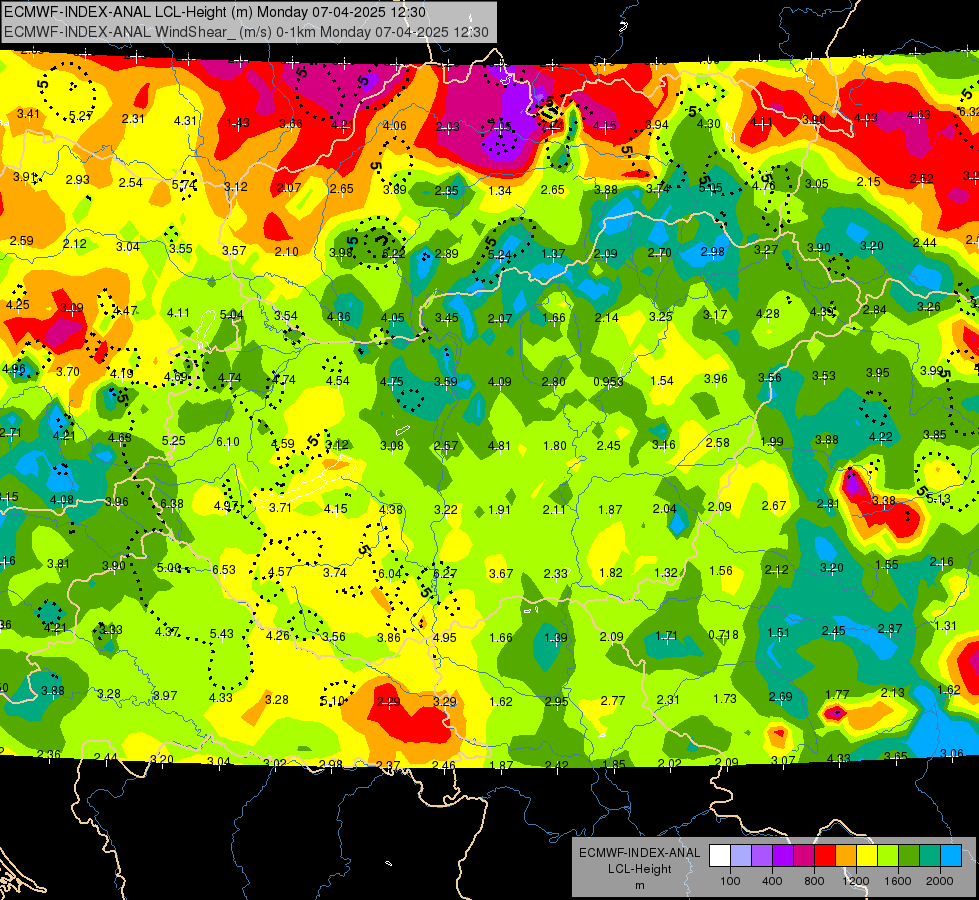Click the wind shear value 6.10
Image resolution: width=979 pixels, height=900 pixels.
228,442
